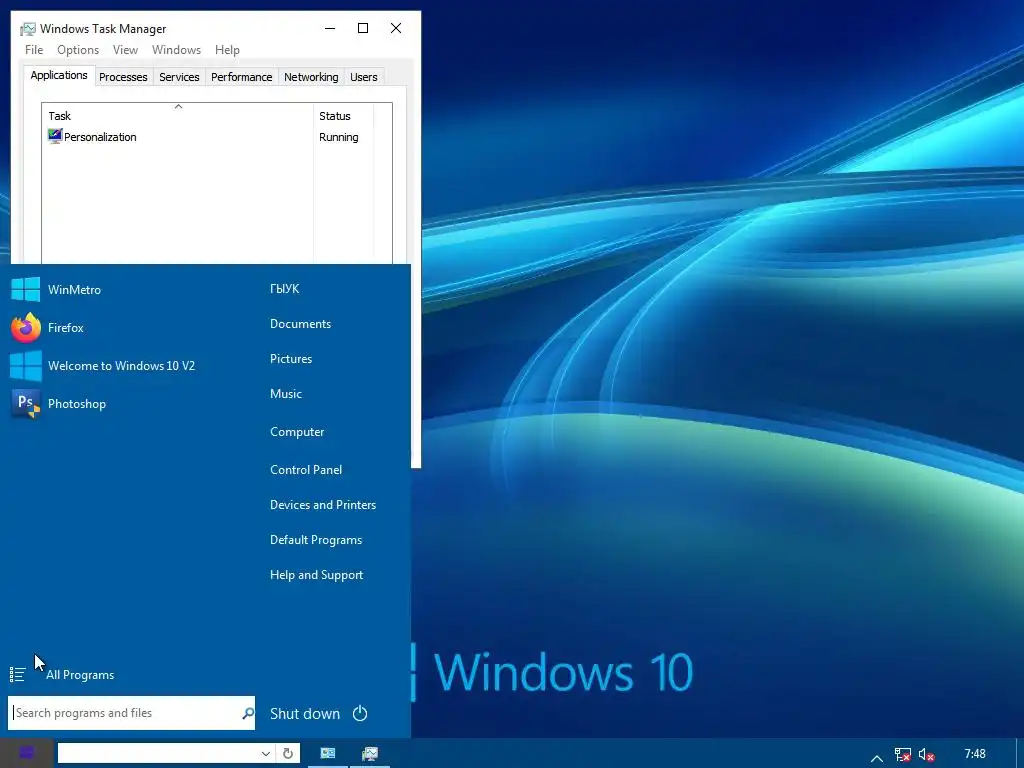Select the Personalization task row

(x=208, y=136)
